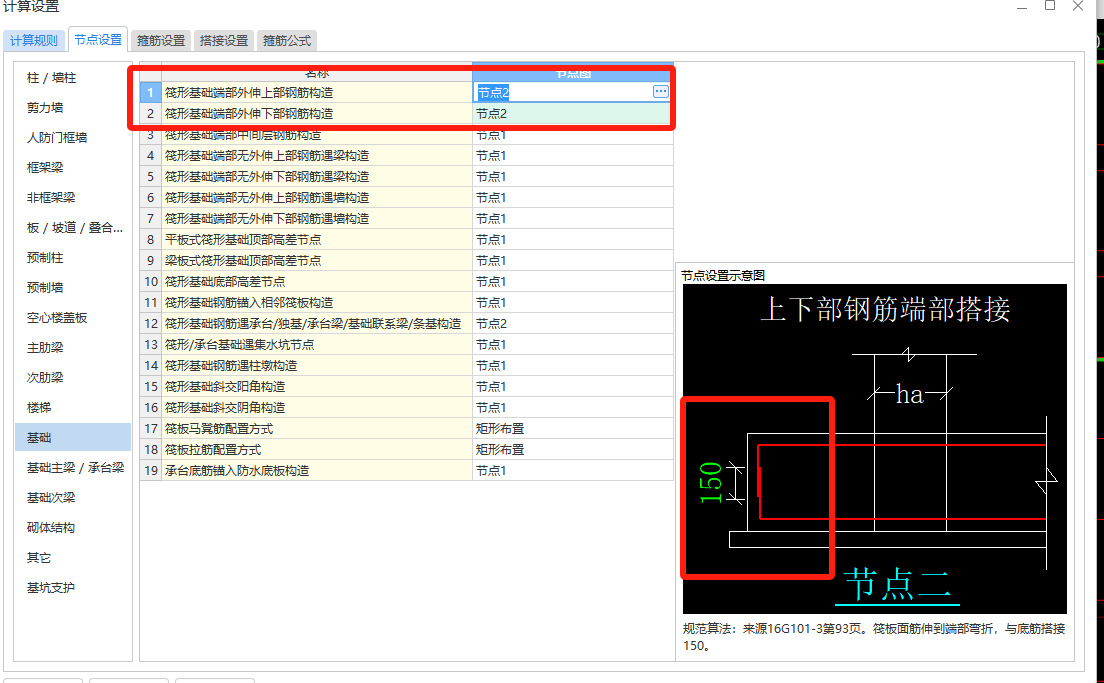Maximize the 计算设置 window
This screenshot has height=683, width=1104.
(1050, 6)
